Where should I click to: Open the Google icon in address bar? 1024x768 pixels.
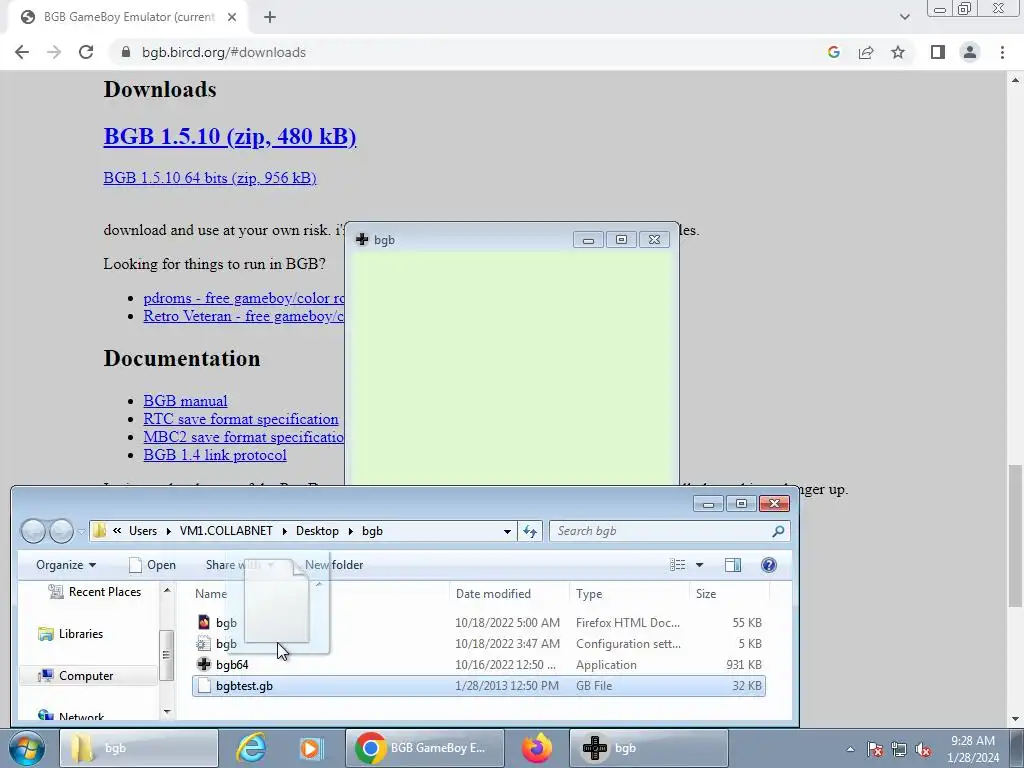[833, 52]
